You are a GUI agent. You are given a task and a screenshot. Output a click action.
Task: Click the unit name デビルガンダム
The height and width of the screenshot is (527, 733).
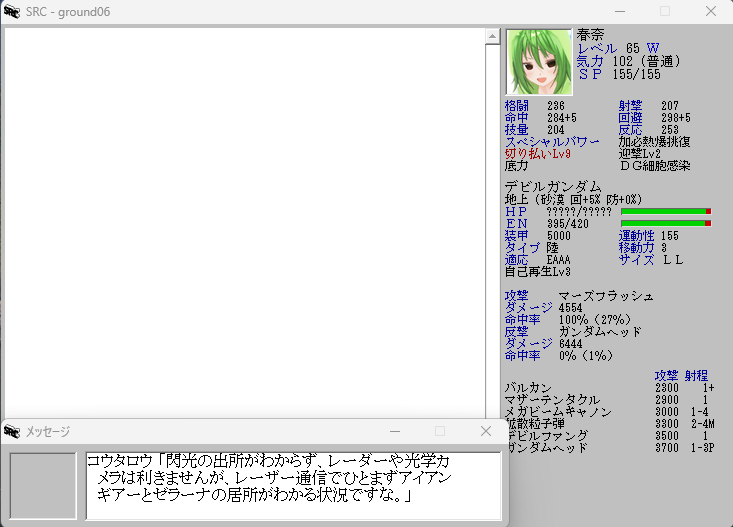[x=553, y=187]
